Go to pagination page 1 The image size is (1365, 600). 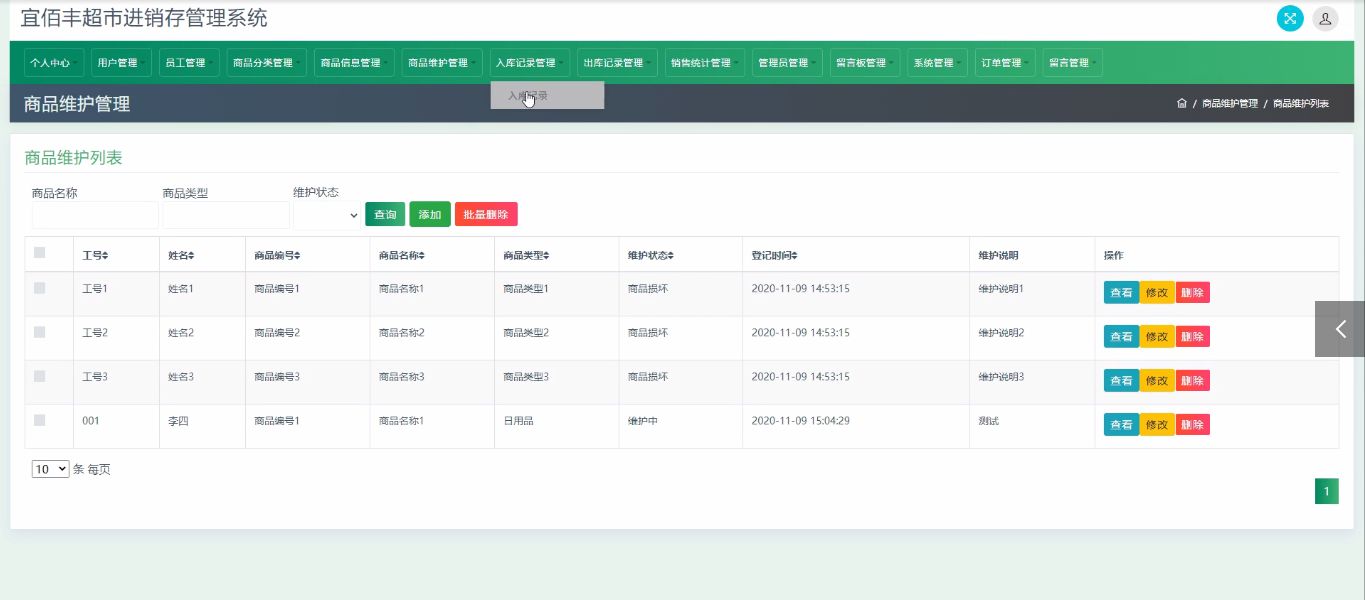(x=1326, y=491)
